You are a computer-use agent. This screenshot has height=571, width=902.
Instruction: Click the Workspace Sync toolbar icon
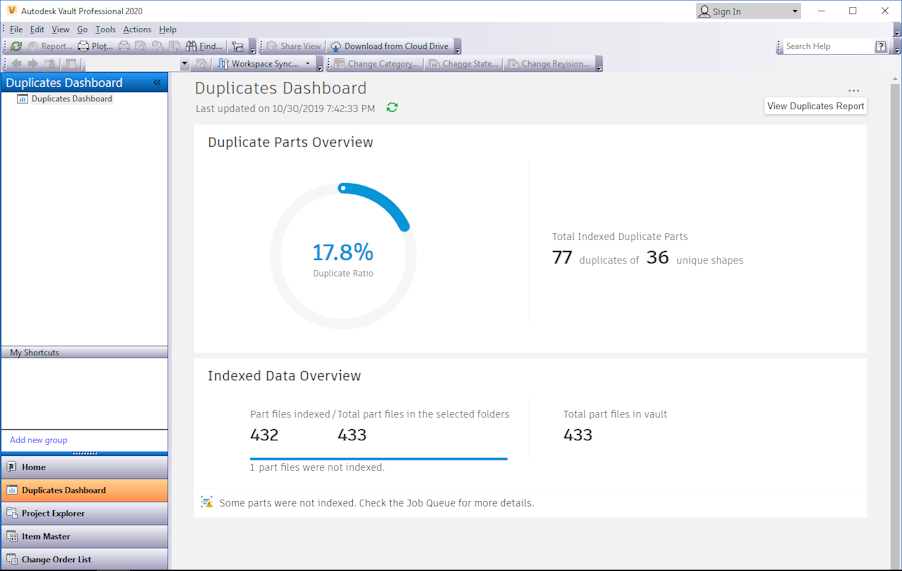tap(224, 64)
